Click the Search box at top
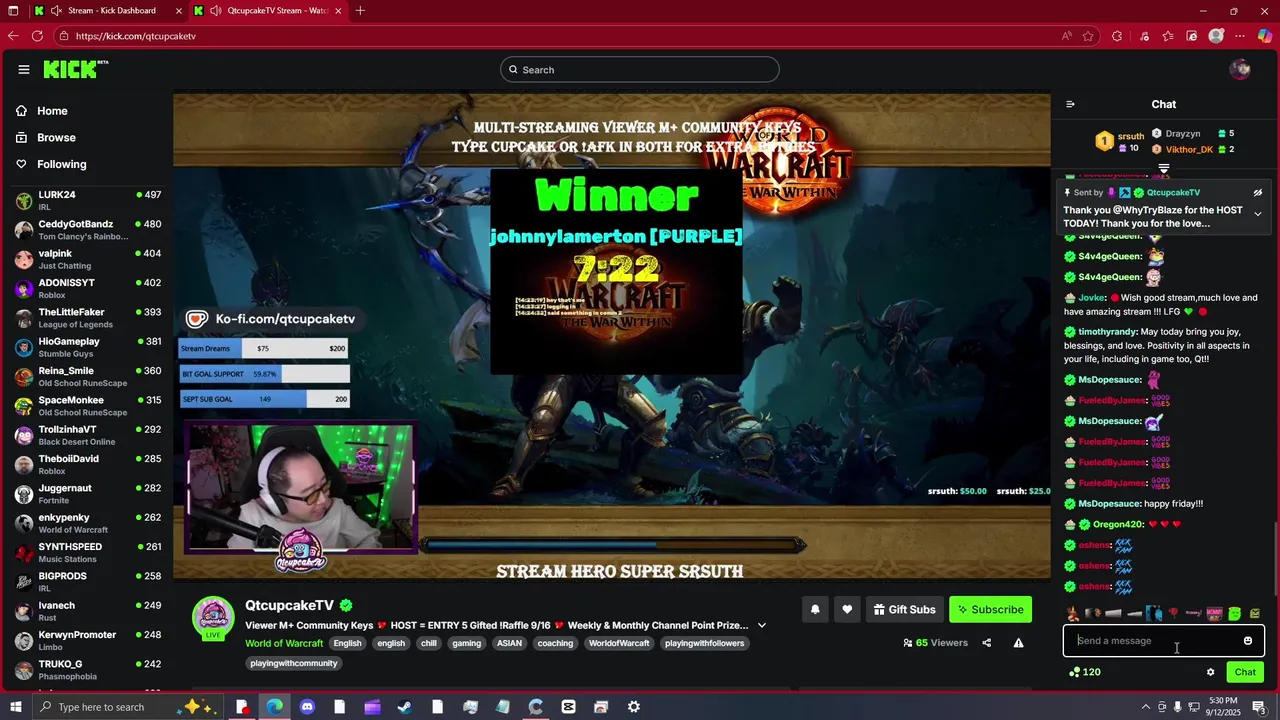The image size is (1280, 720). point(640,69)
